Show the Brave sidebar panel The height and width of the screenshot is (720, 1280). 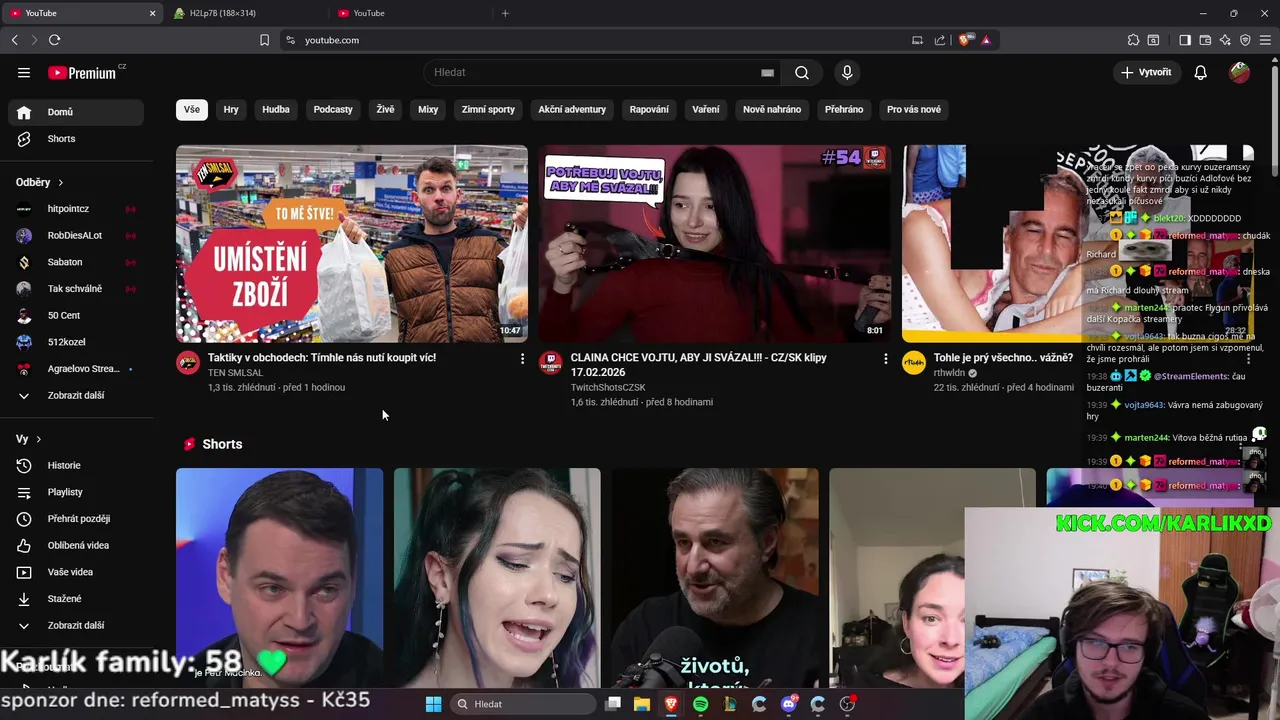[x=1185, y=40]
